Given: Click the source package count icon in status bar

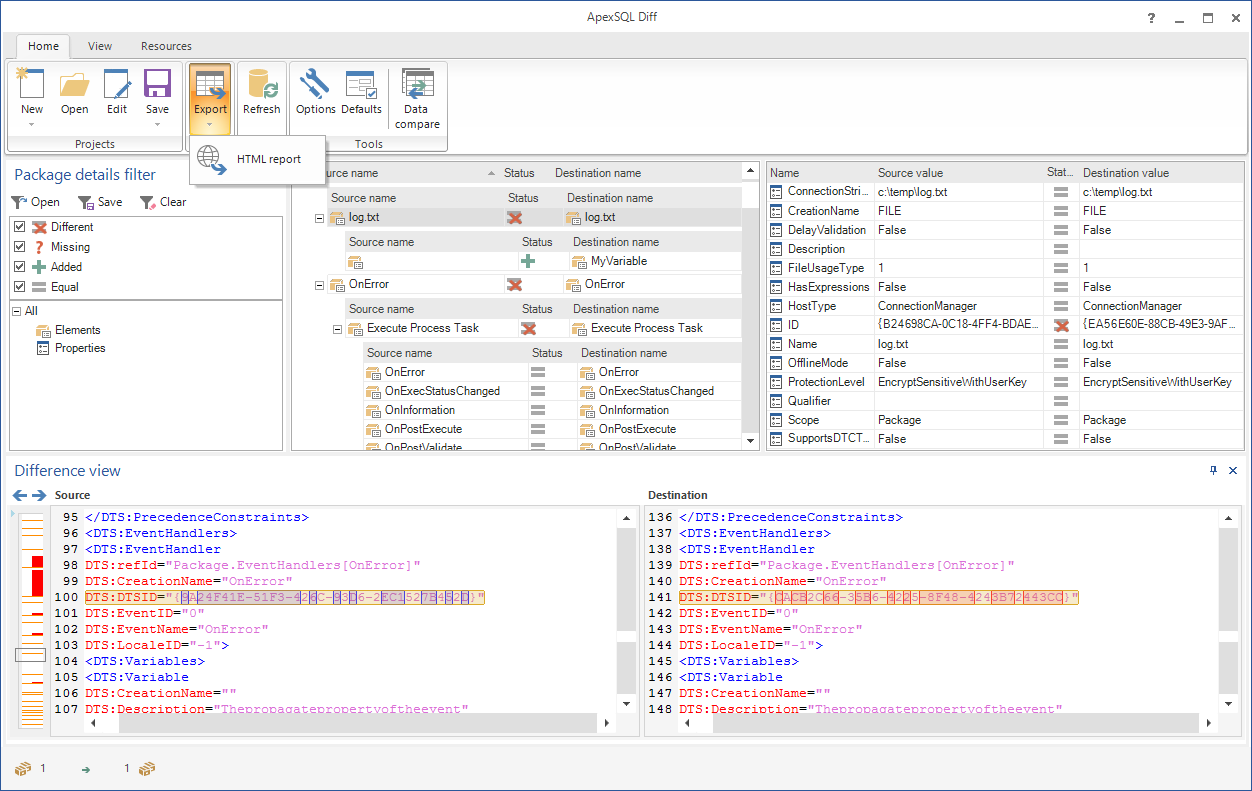Looking at the screenshot, I should click(x=22, y=769).
